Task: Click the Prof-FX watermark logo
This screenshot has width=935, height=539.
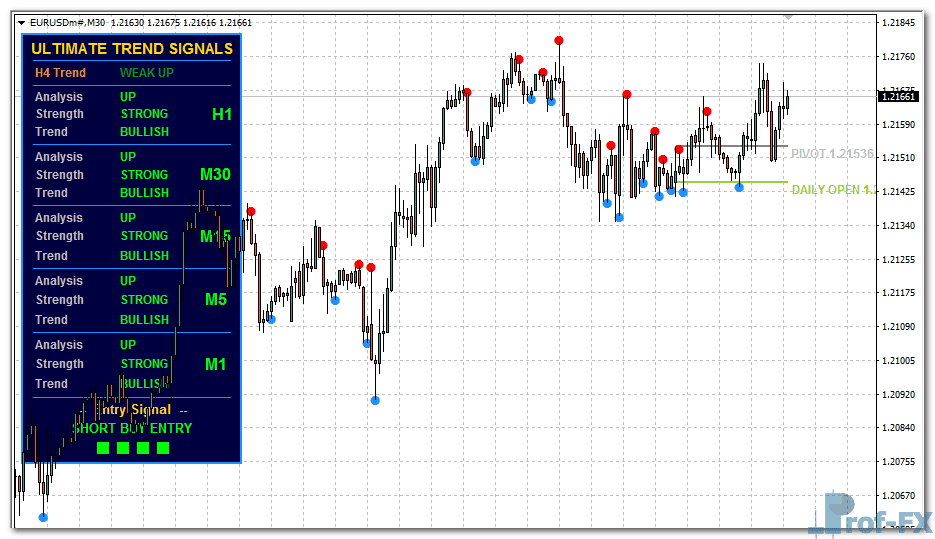Action: pyautogui.click(x=869, y=514)
